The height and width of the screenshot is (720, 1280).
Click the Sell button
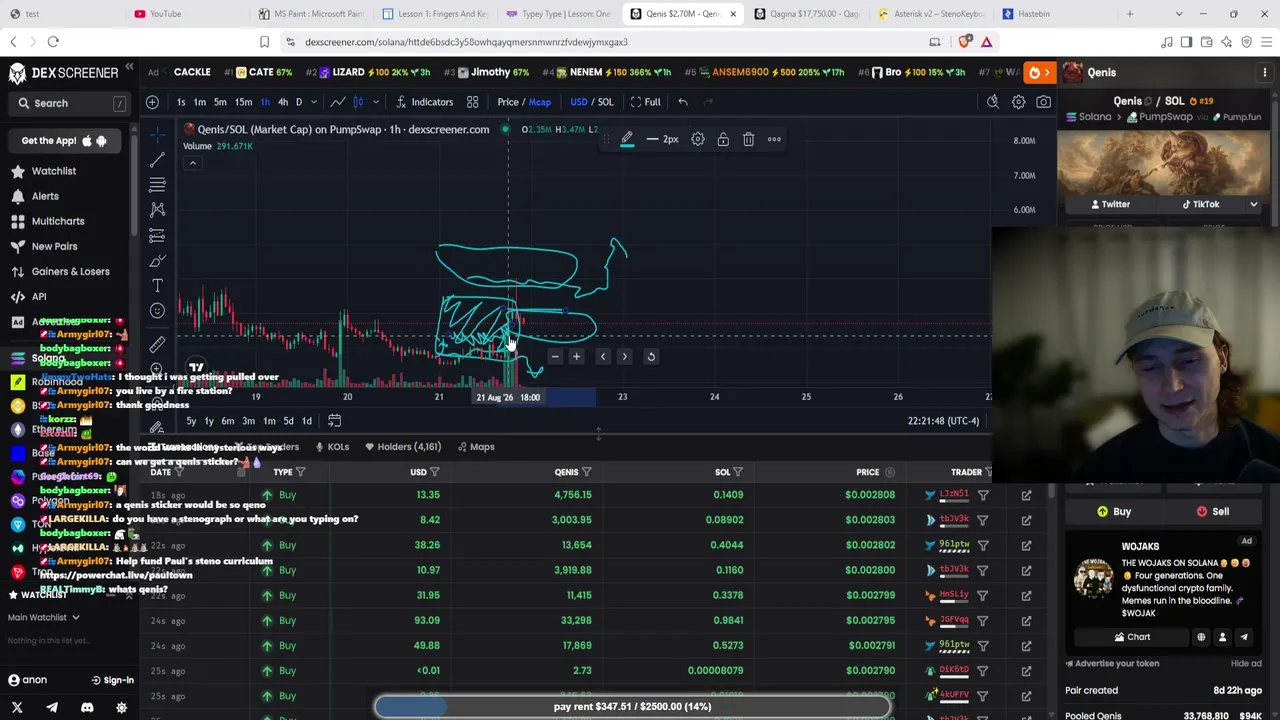coord(1213,511)
